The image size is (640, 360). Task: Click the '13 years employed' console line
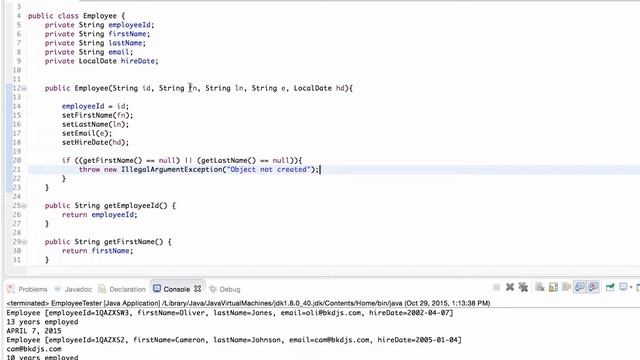click(x=42, y=322)
